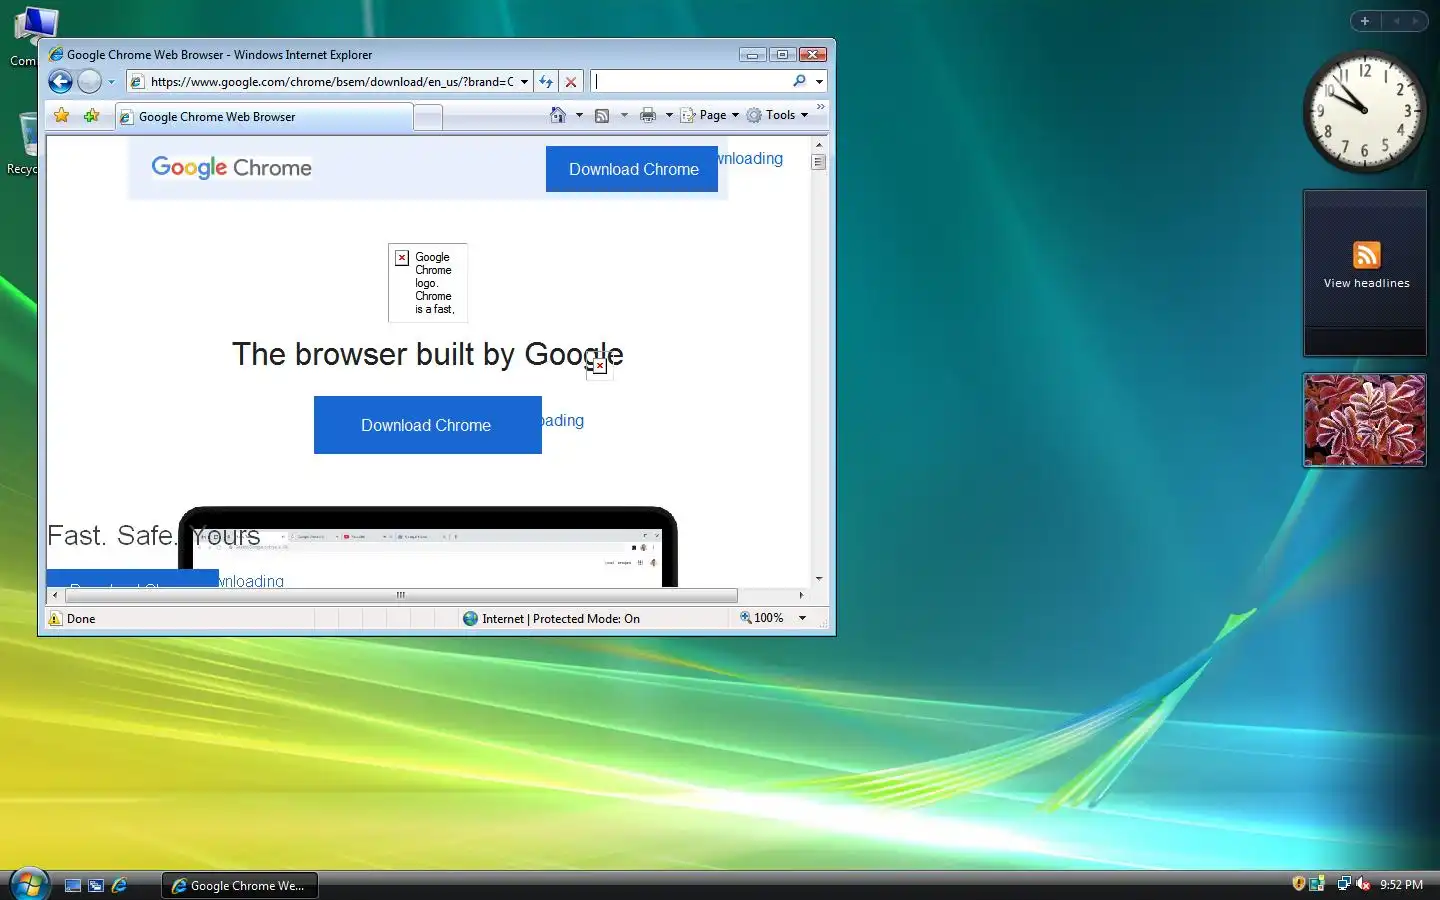Image resolution: width=1440 pixels, height=900 pixels.
Task: Expand the Home button dropdown arrow
Action: click(x=579, y=115)
